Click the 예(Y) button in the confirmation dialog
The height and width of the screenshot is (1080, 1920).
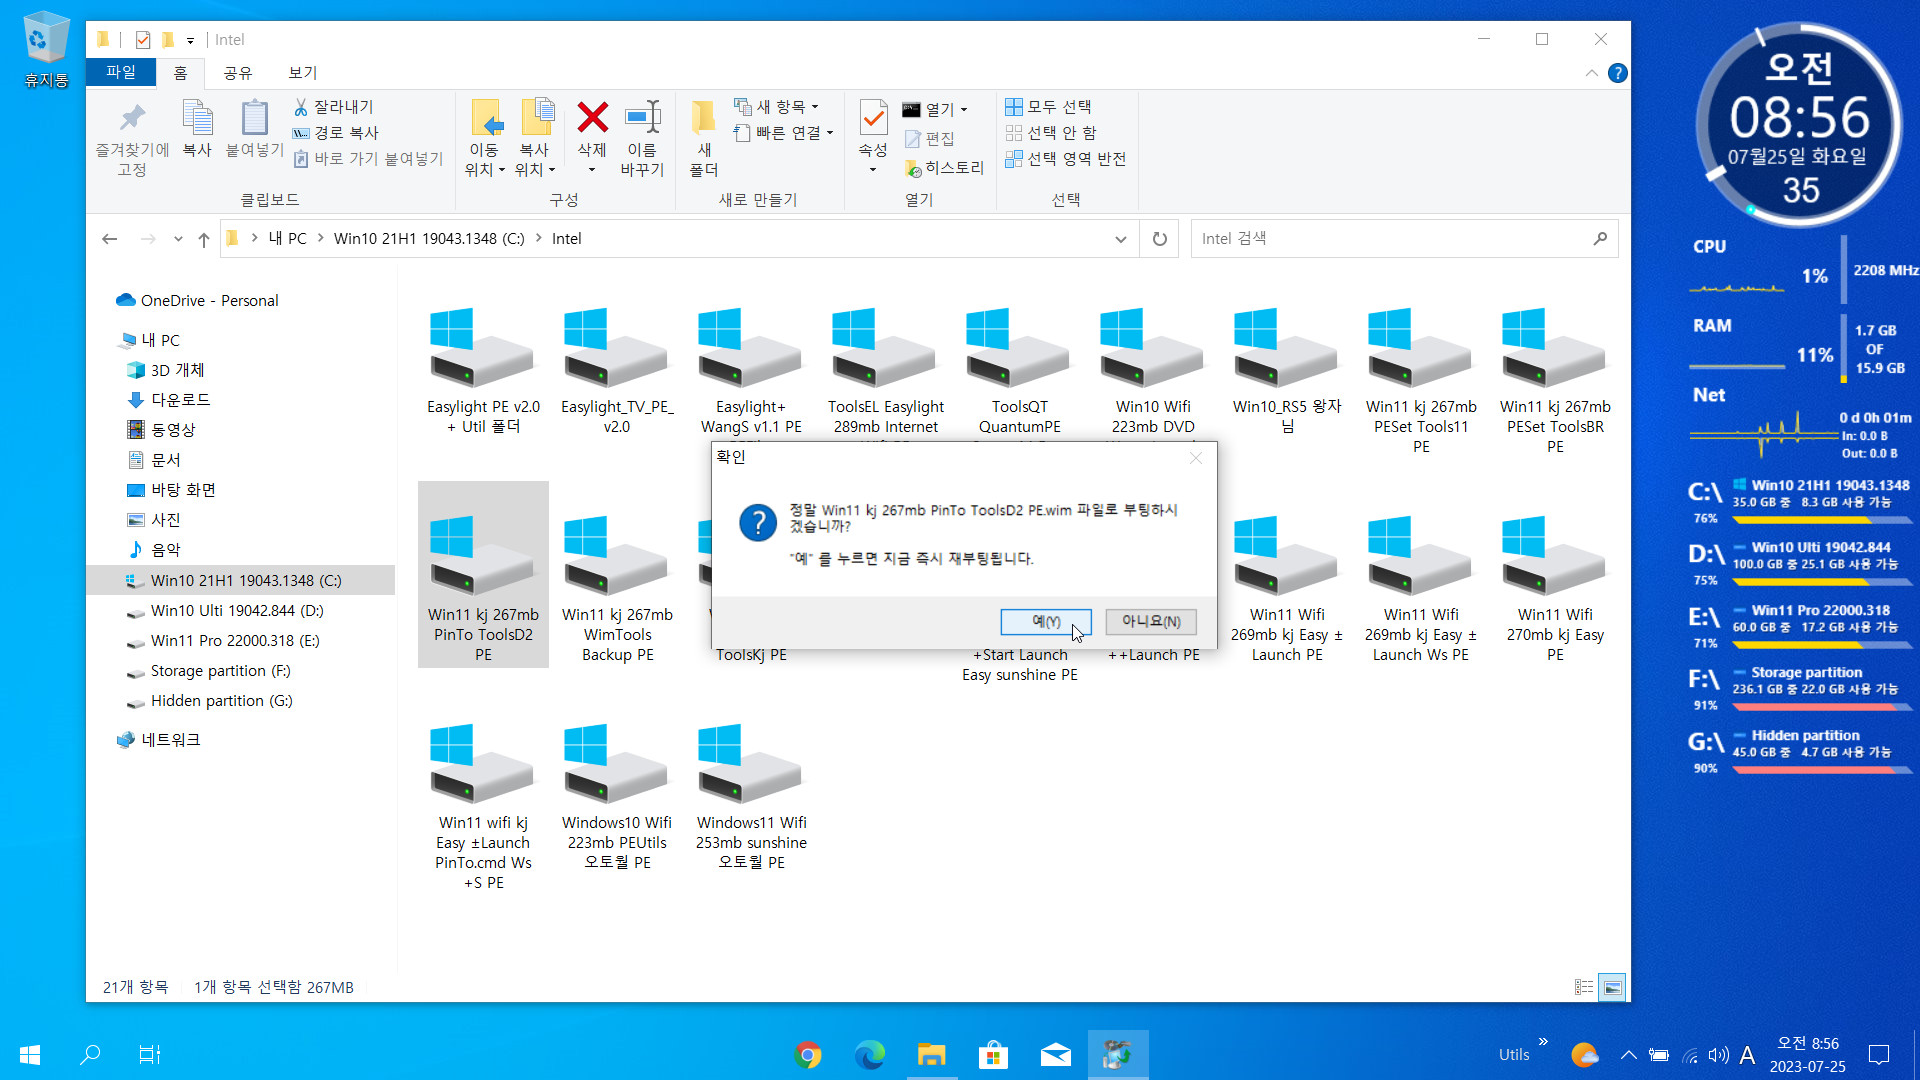(x=1046, y=621)
